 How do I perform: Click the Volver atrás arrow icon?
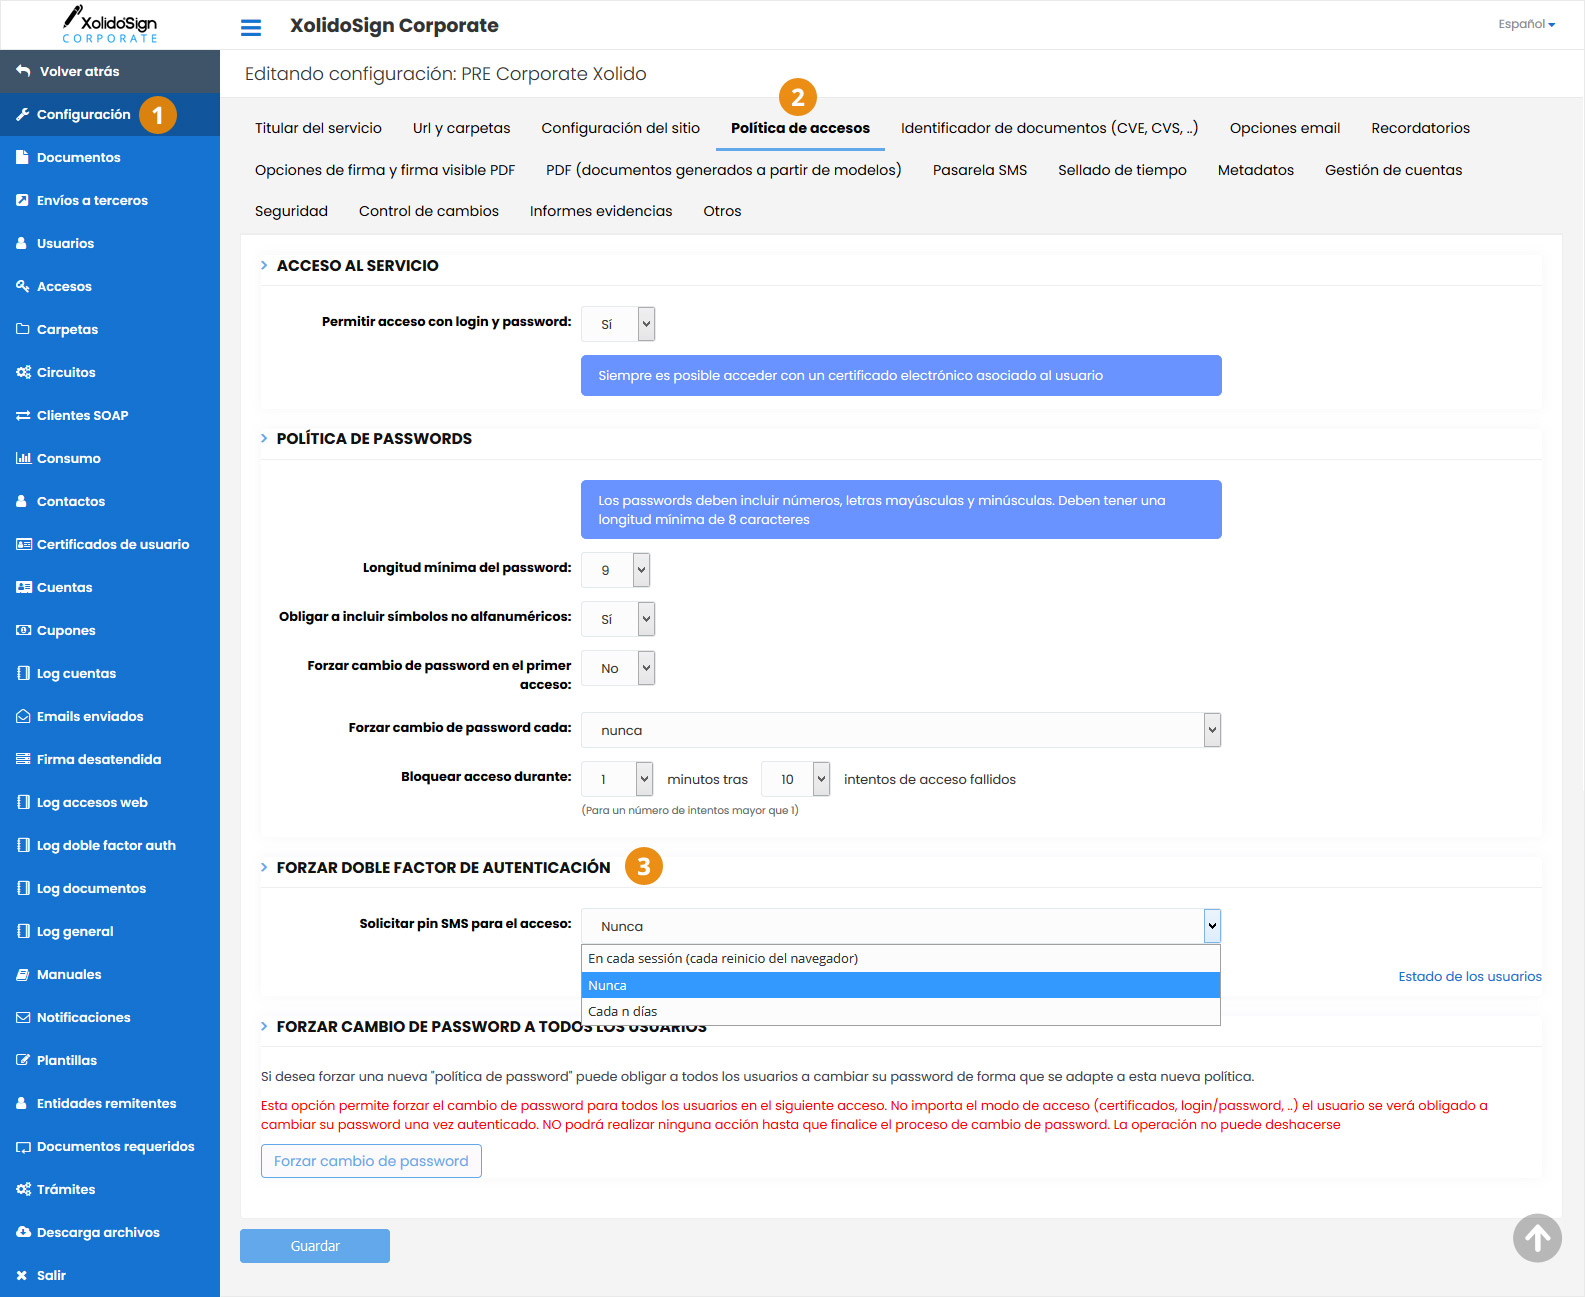[23, 71]
